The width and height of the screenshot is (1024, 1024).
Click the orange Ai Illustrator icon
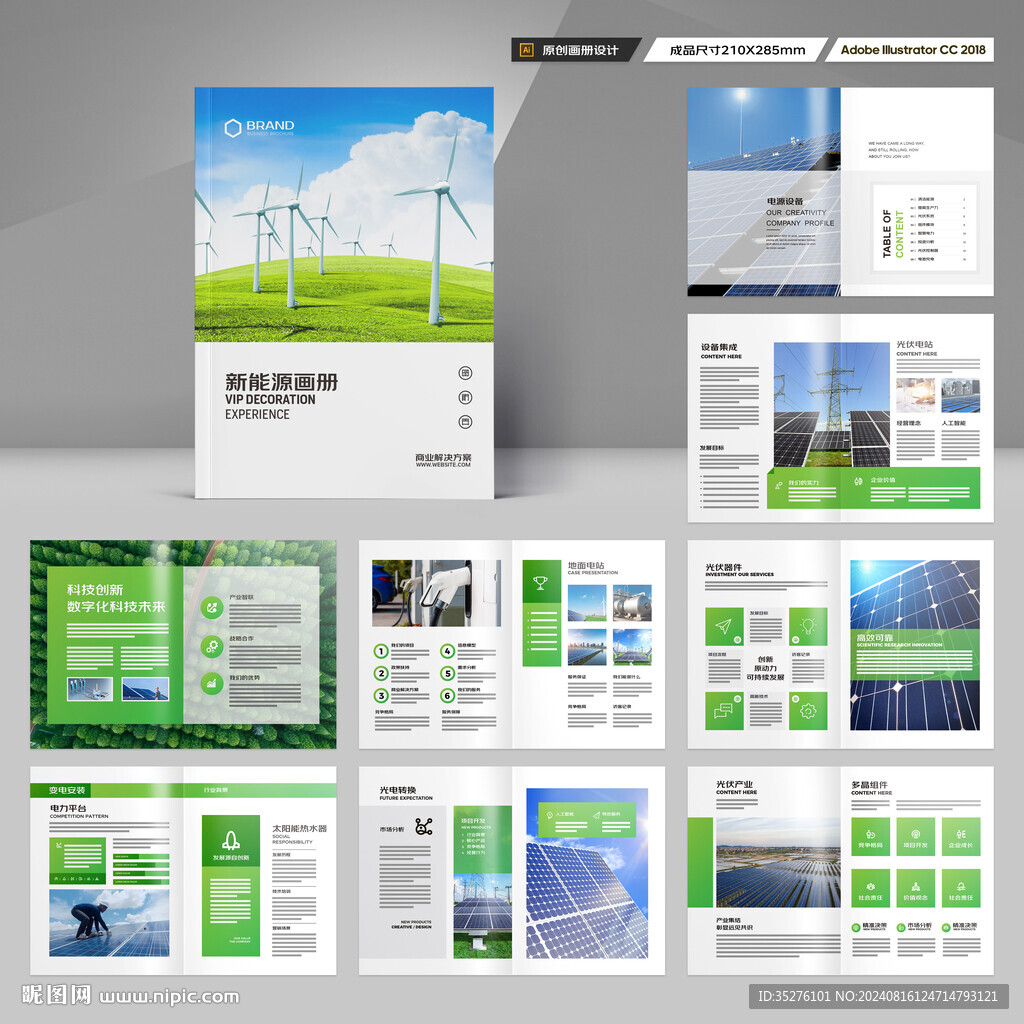click(526, 50)
